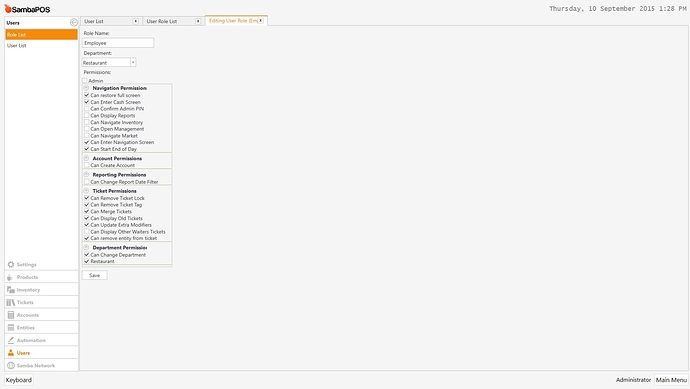The height and width of the screenshot is (389, 690).
Task: Open the Department dropdown arrow
Action: coord(133,62)
